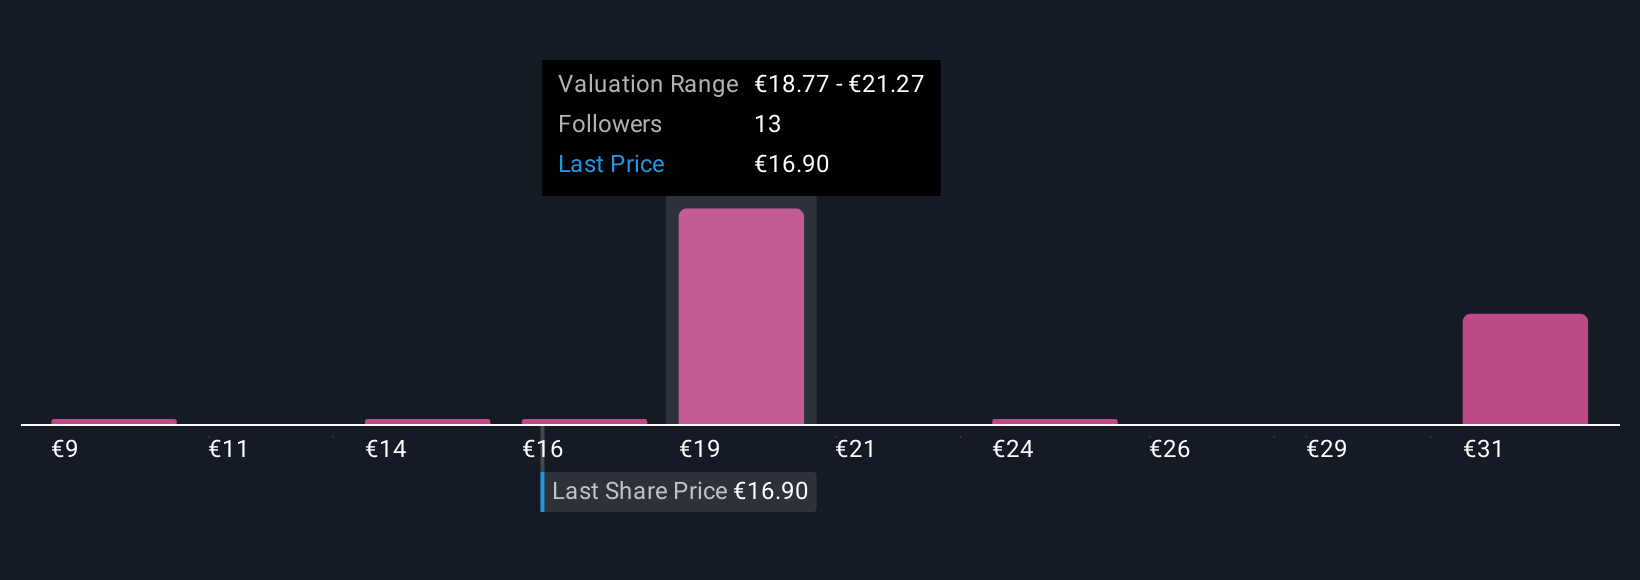Click the €29 axis label
Screen dimensions: 1640x580
click(x=1327, y=449)
